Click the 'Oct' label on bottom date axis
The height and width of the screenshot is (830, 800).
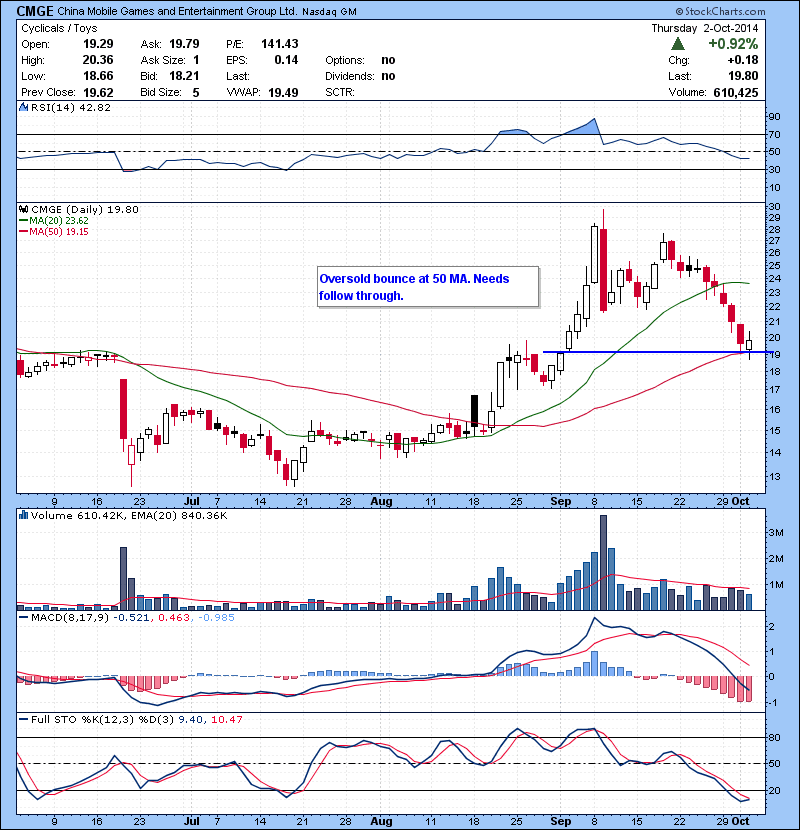point(740,821)
